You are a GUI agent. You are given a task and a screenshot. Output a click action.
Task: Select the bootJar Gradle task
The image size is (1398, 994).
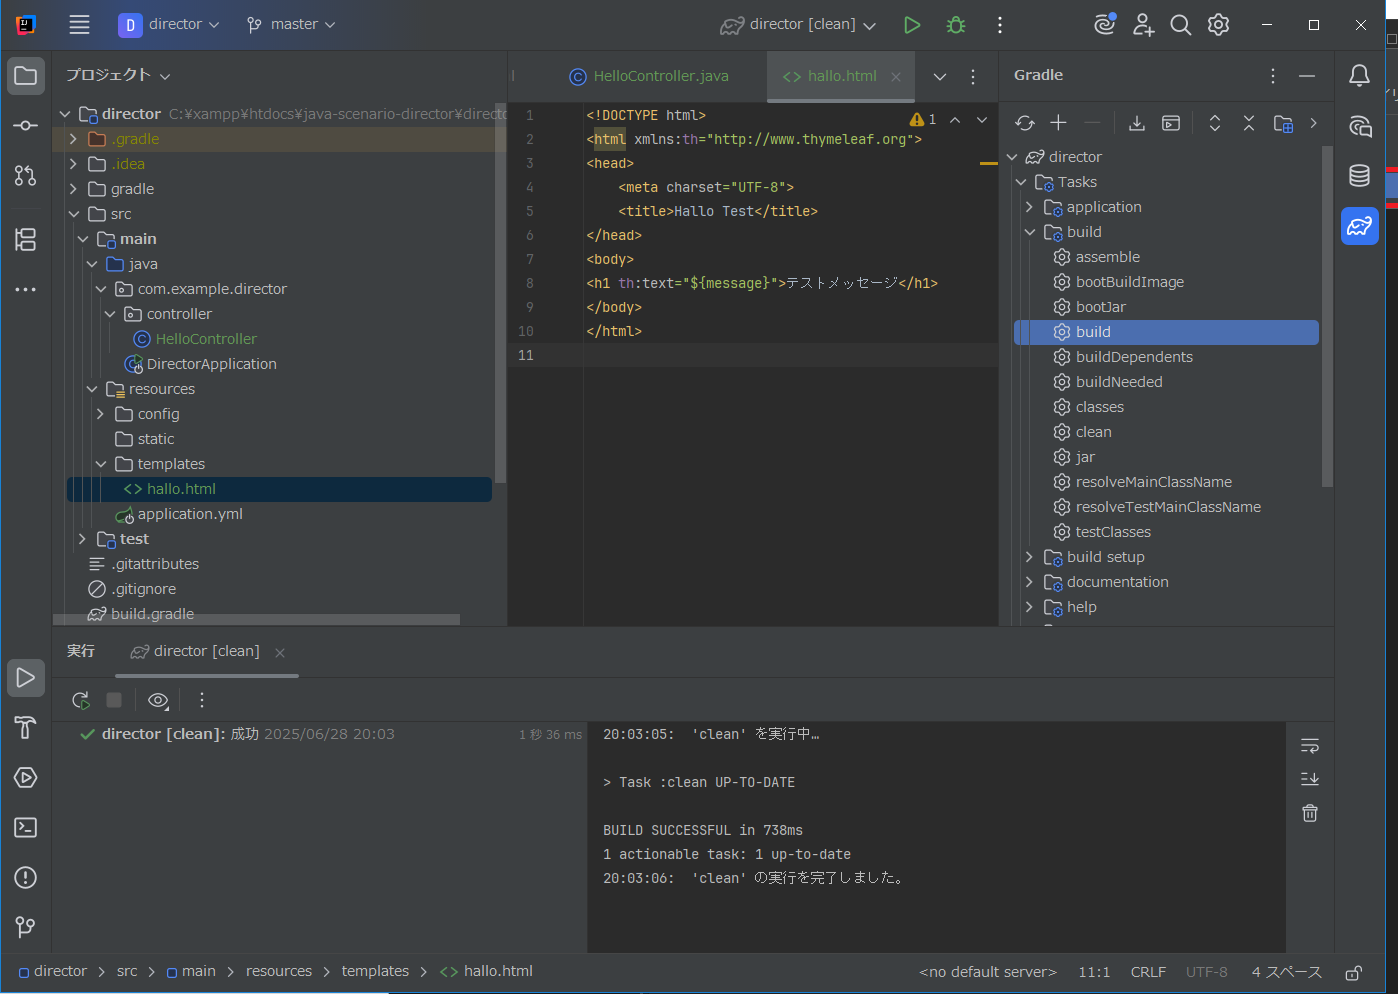(x=1100, y=307)
